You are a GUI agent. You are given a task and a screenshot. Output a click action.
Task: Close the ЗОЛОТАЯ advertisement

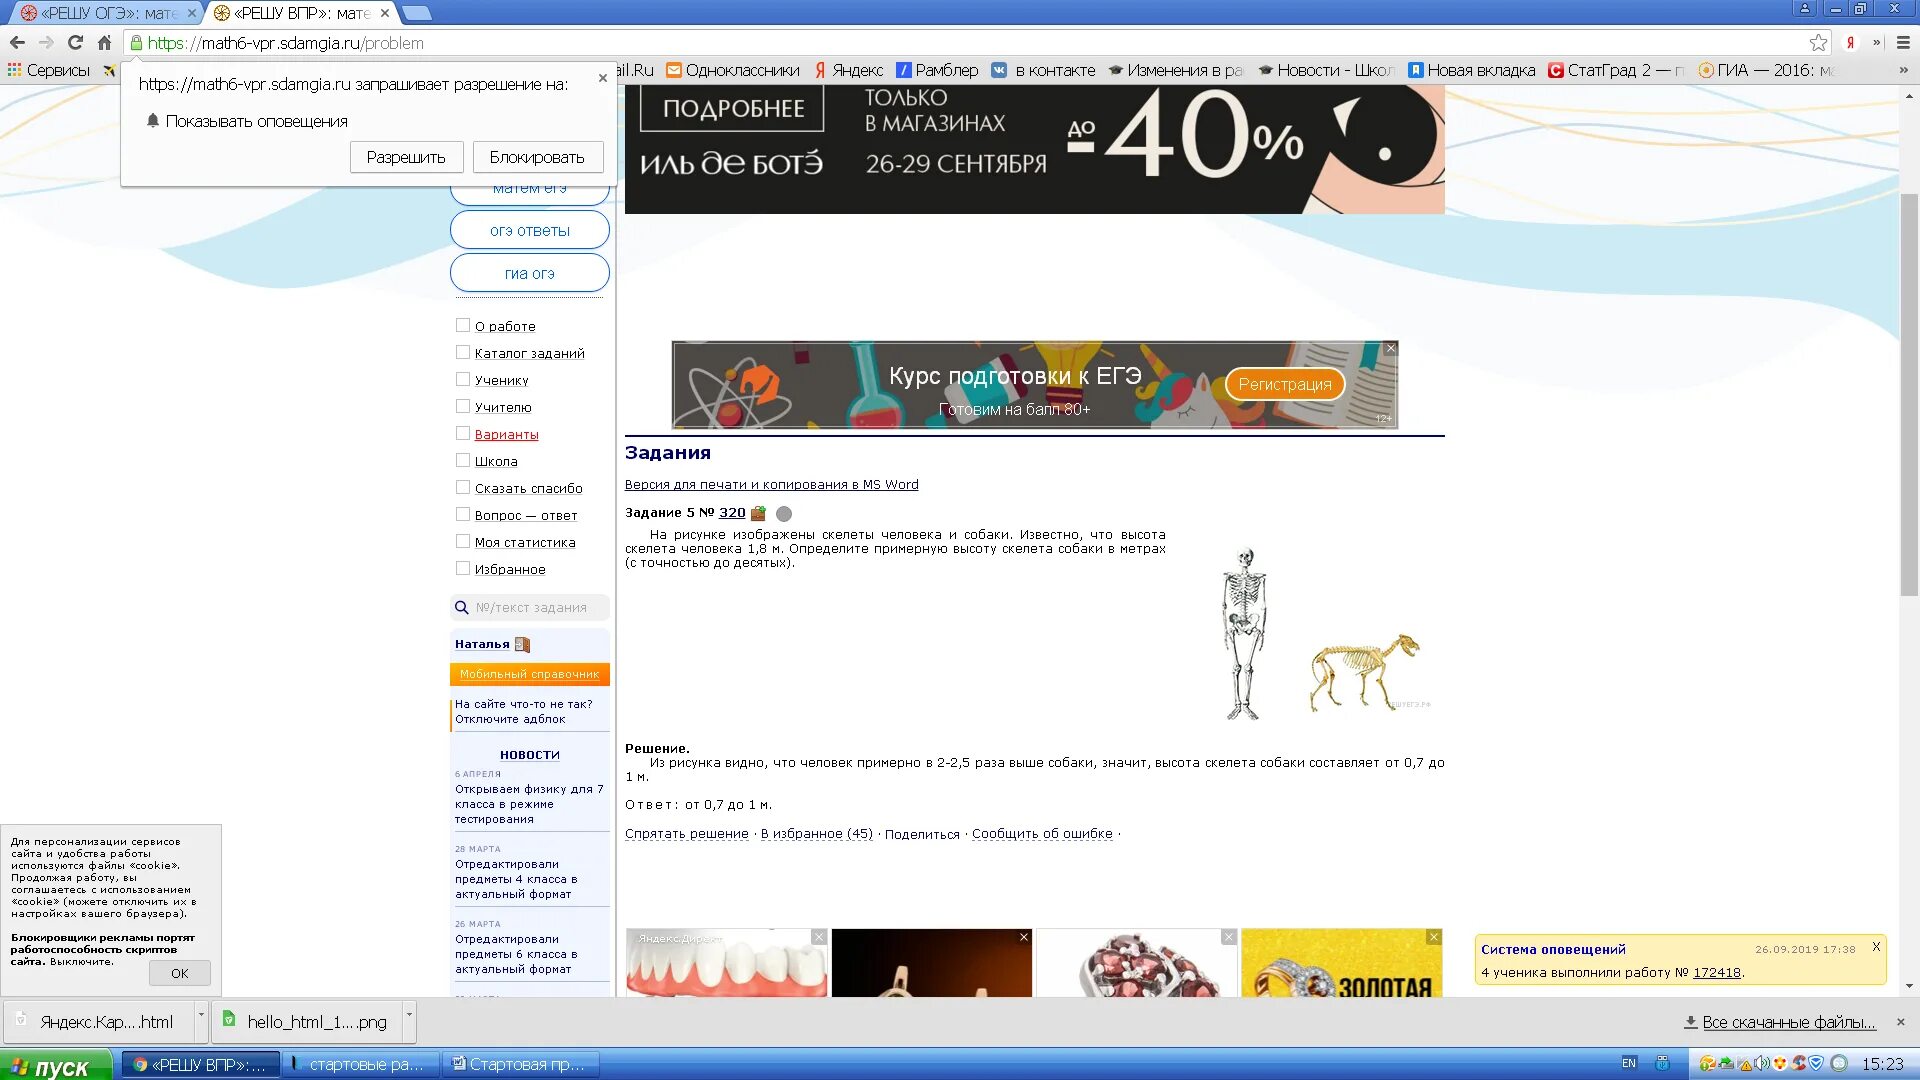1434,937
